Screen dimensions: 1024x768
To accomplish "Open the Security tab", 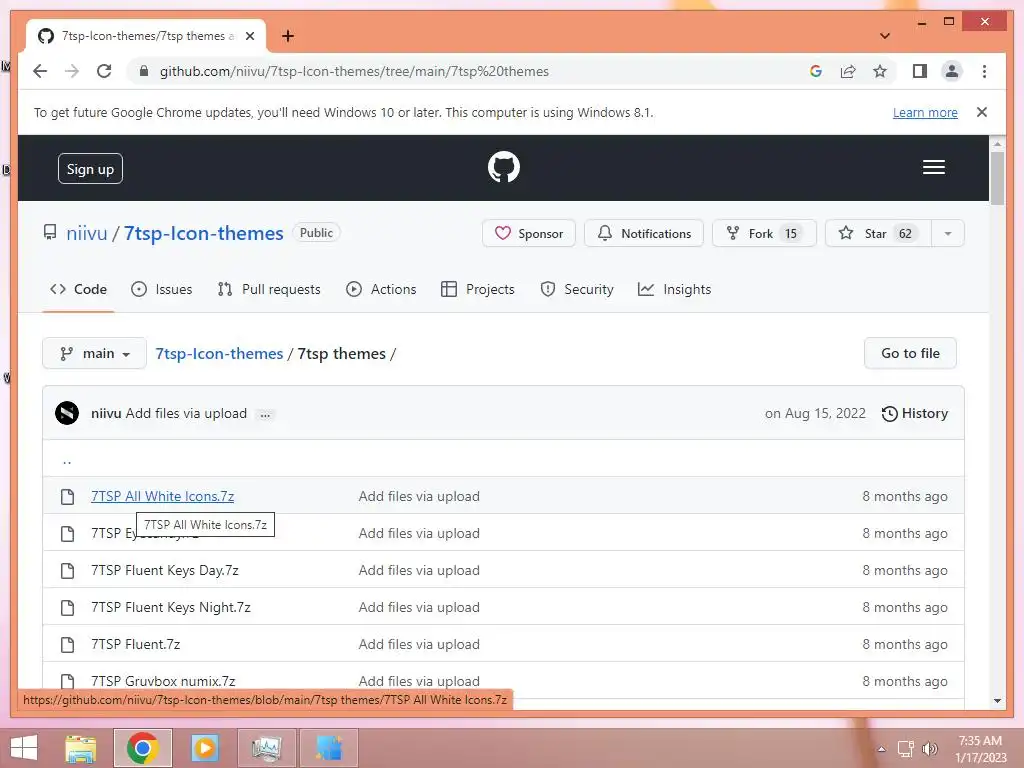I will pos(577,289).
